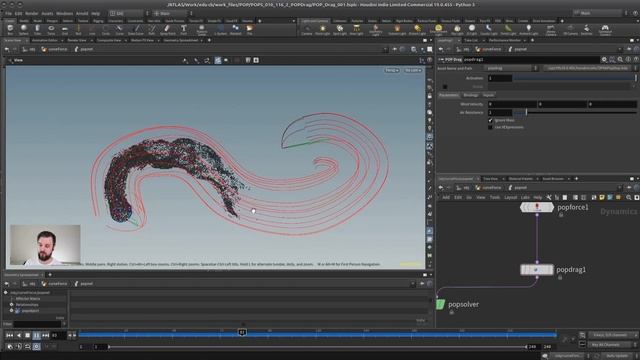Click the Camera shelf tool
Screen dimensions: 640x360
307,29
